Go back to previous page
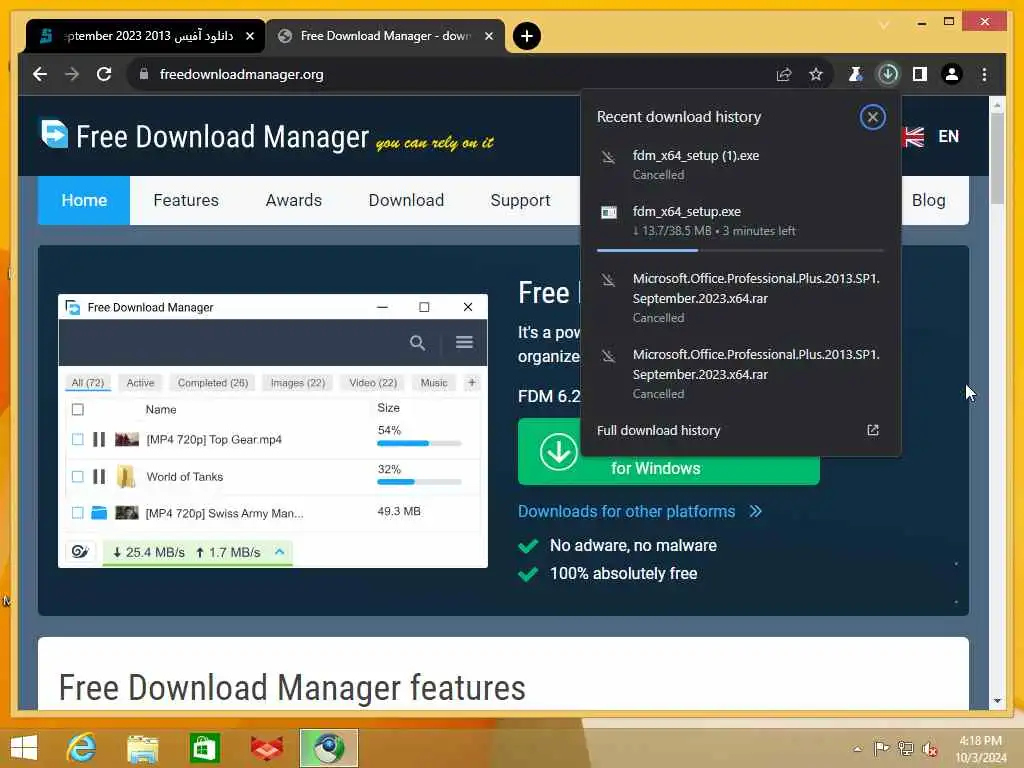Image resolution: width=1024 pixels, height=768 pixels. pyautogui.click(x=40, y=74)
